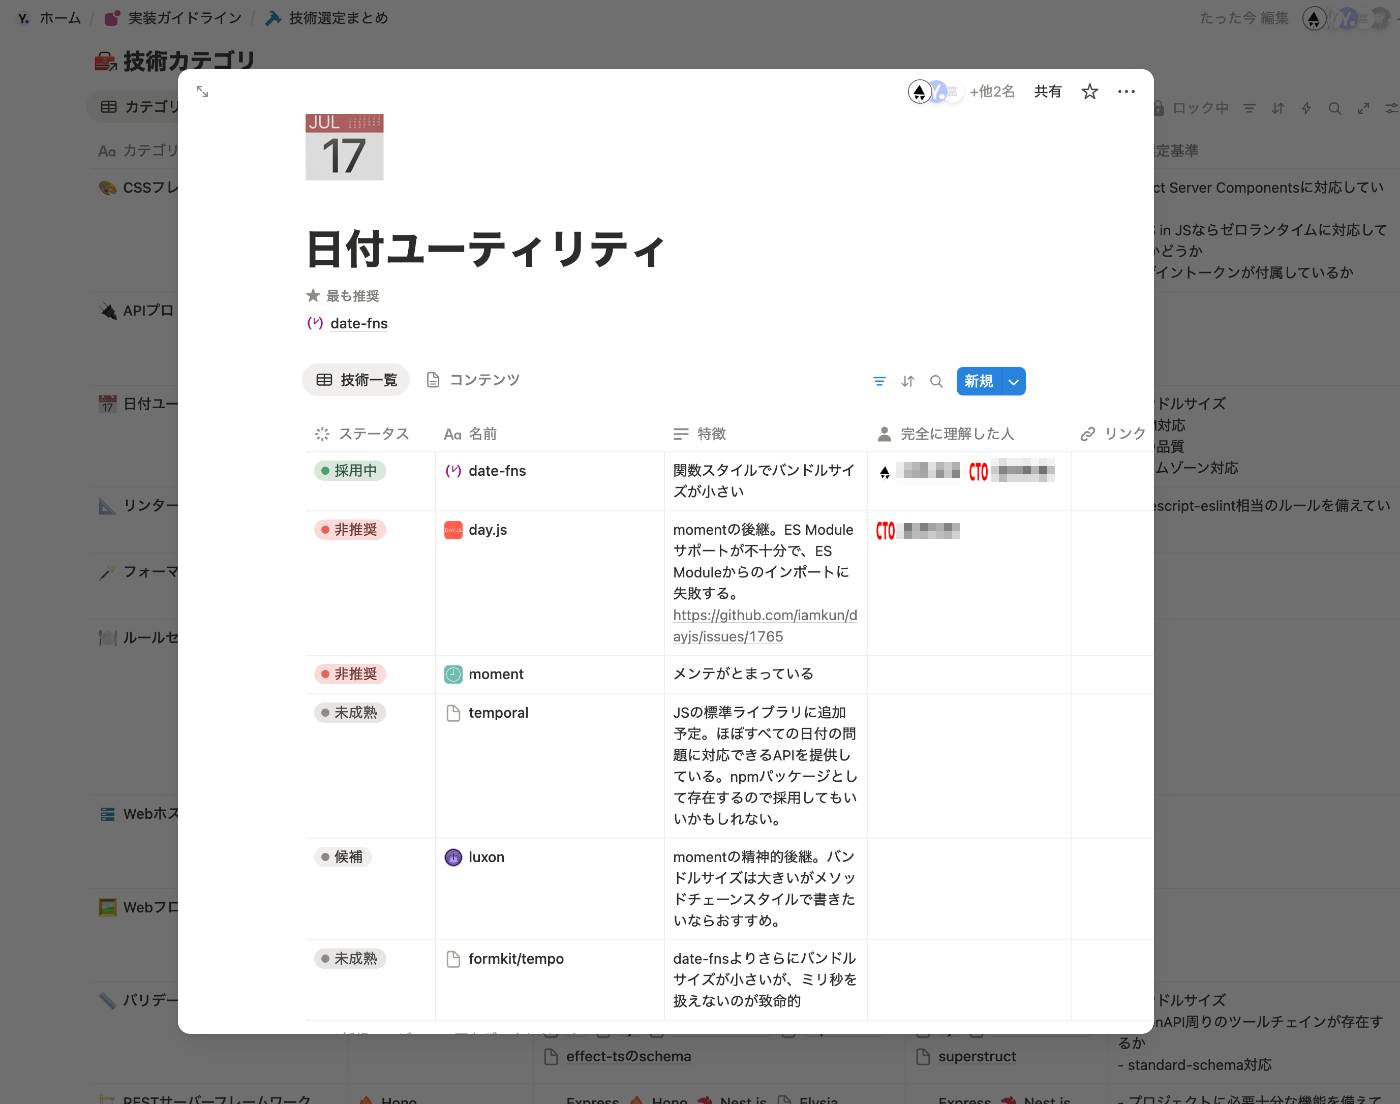Open moment row name
Image resolution: width=1400 pixels, height=1104 pixels.
(x=496, y=674)
